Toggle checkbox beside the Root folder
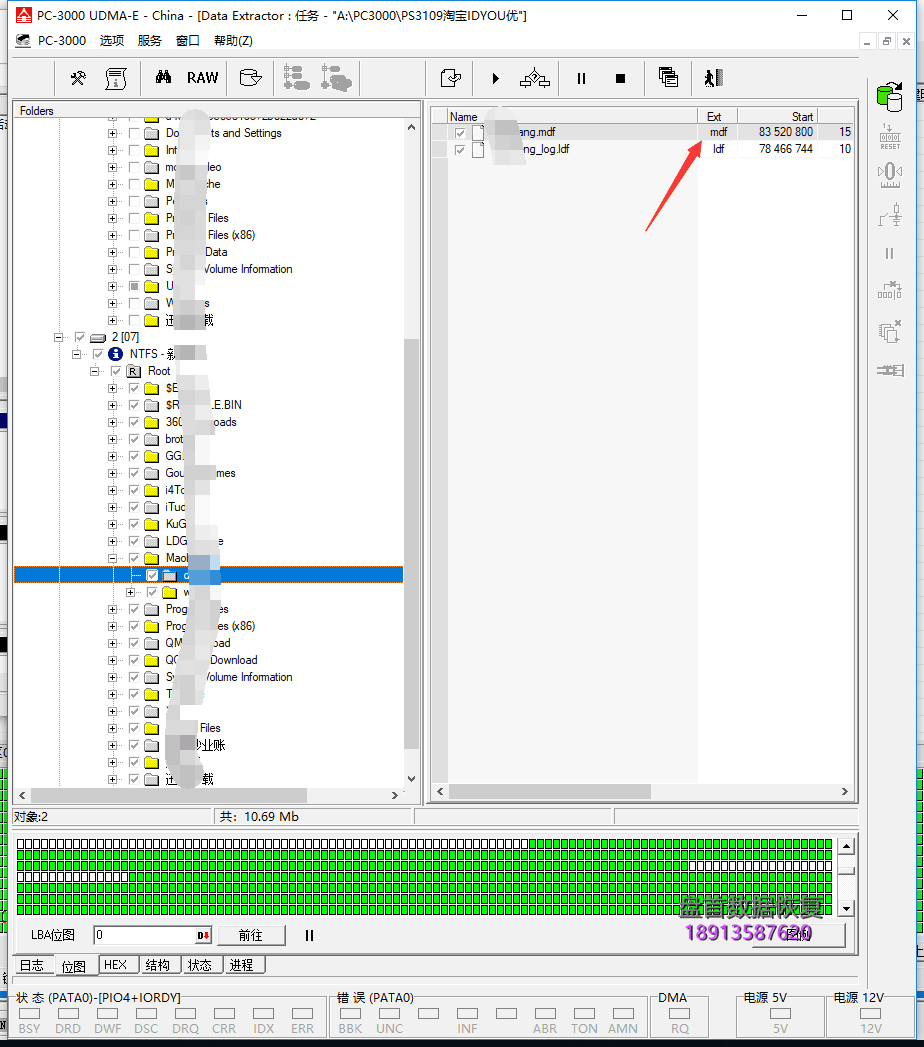The image size is (924, 1047). [x=116, y=371]
